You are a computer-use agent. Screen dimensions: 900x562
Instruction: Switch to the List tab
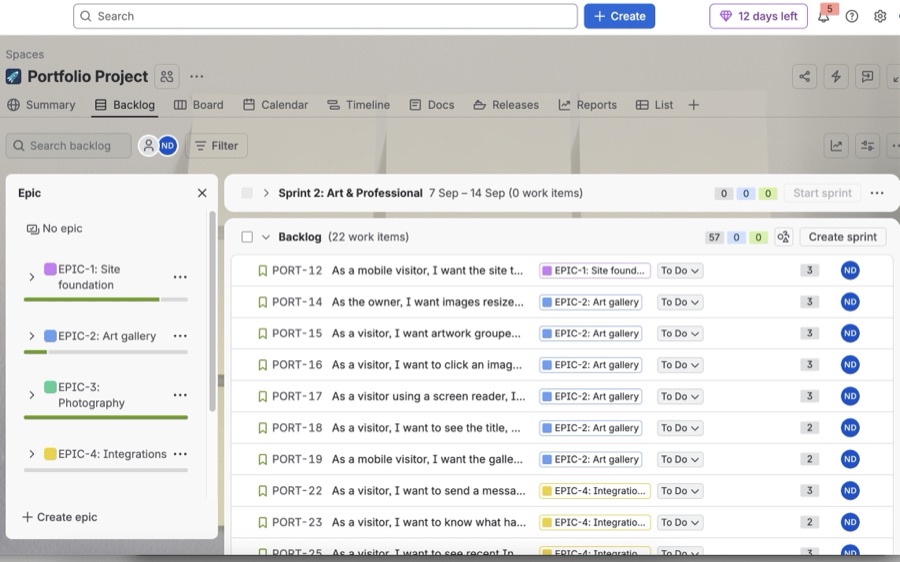click(654, 105)
